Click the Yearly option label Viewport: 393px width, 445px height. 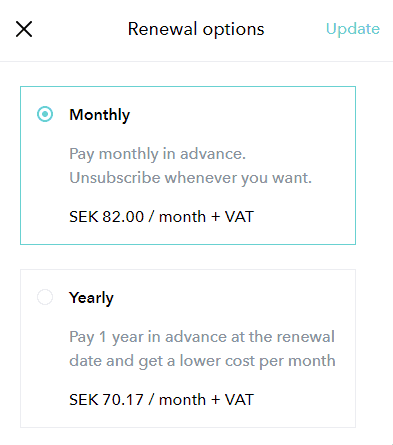tap(91, 298)
